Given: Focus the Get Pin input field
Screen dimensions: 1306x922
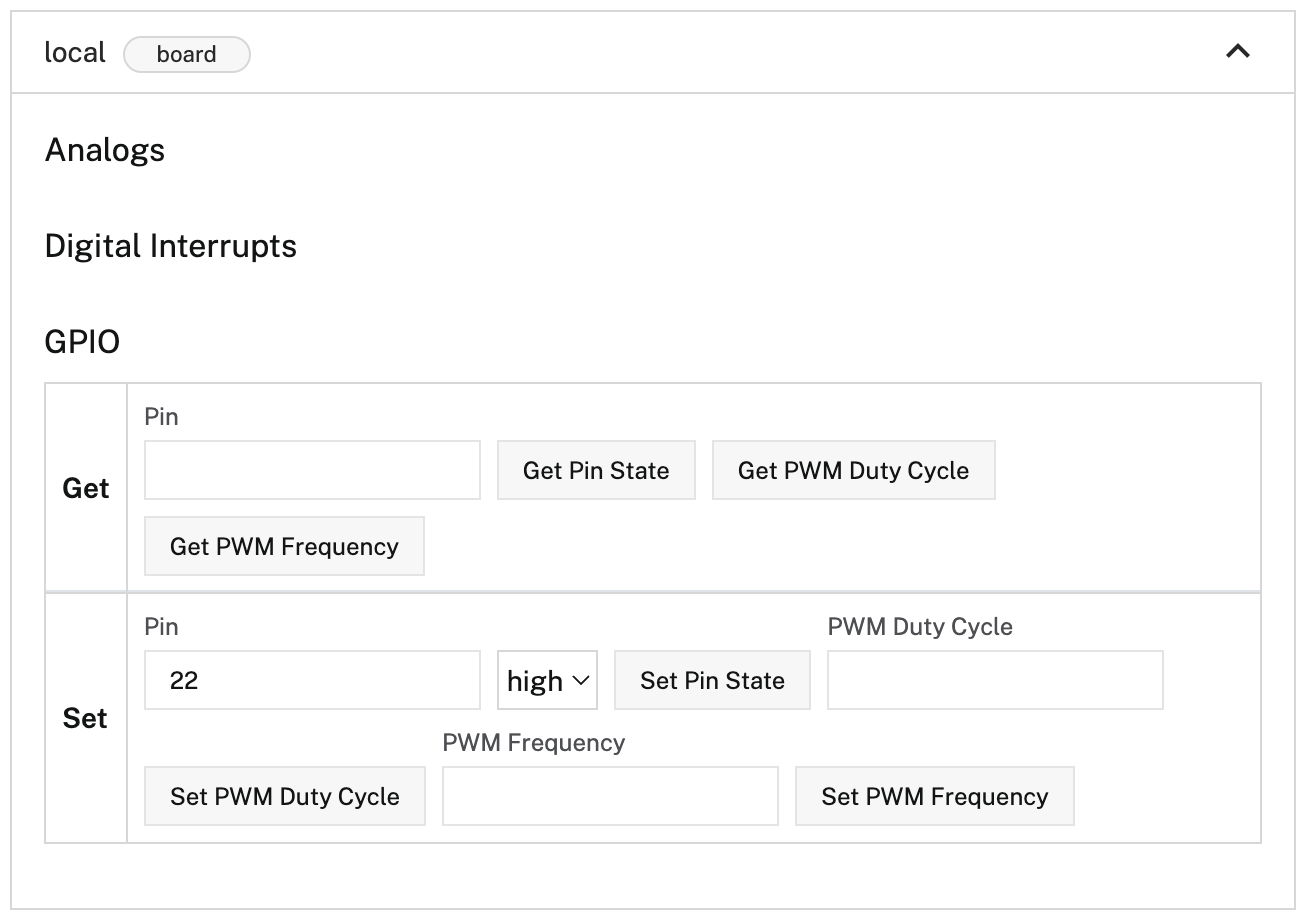Looking at the screenshot, I should click(x=313, y=471).
